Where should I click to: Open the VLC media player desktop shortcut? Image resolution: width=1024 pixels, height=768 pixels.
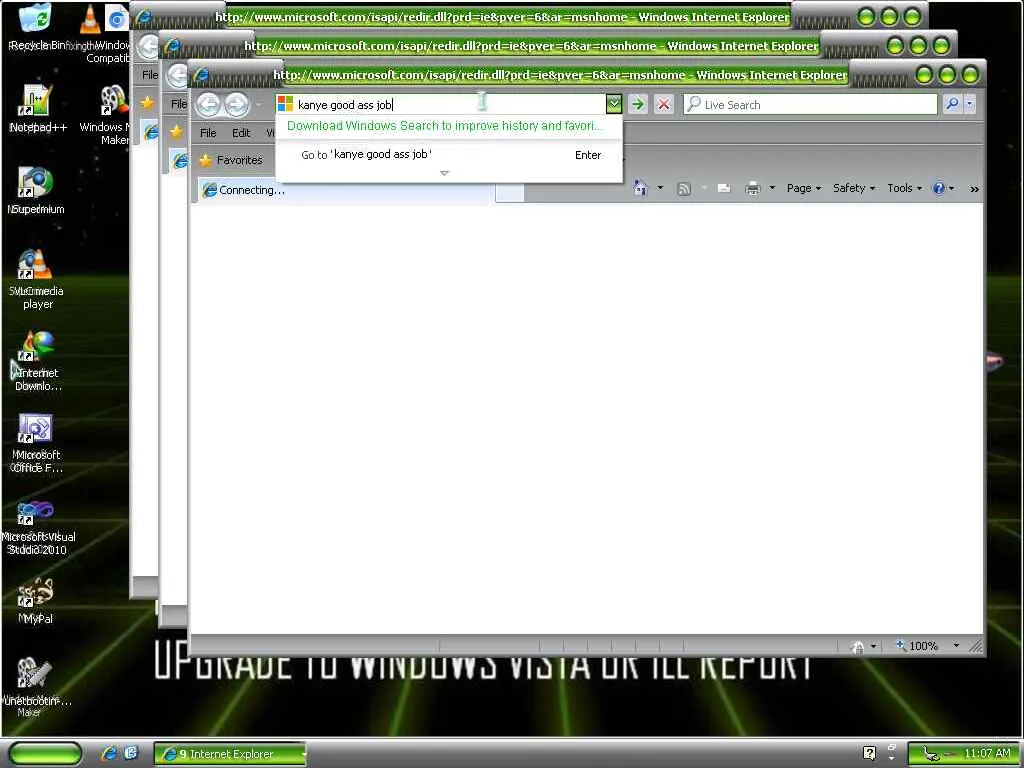click(x=36, y=279)
